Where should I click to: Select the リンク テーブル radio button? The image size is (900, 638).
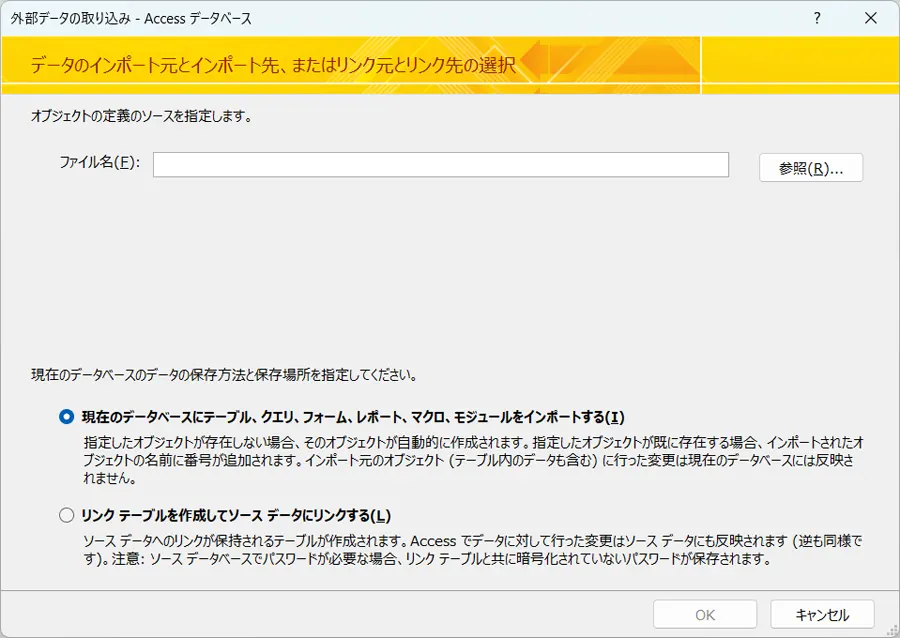[x=67, y=516]
